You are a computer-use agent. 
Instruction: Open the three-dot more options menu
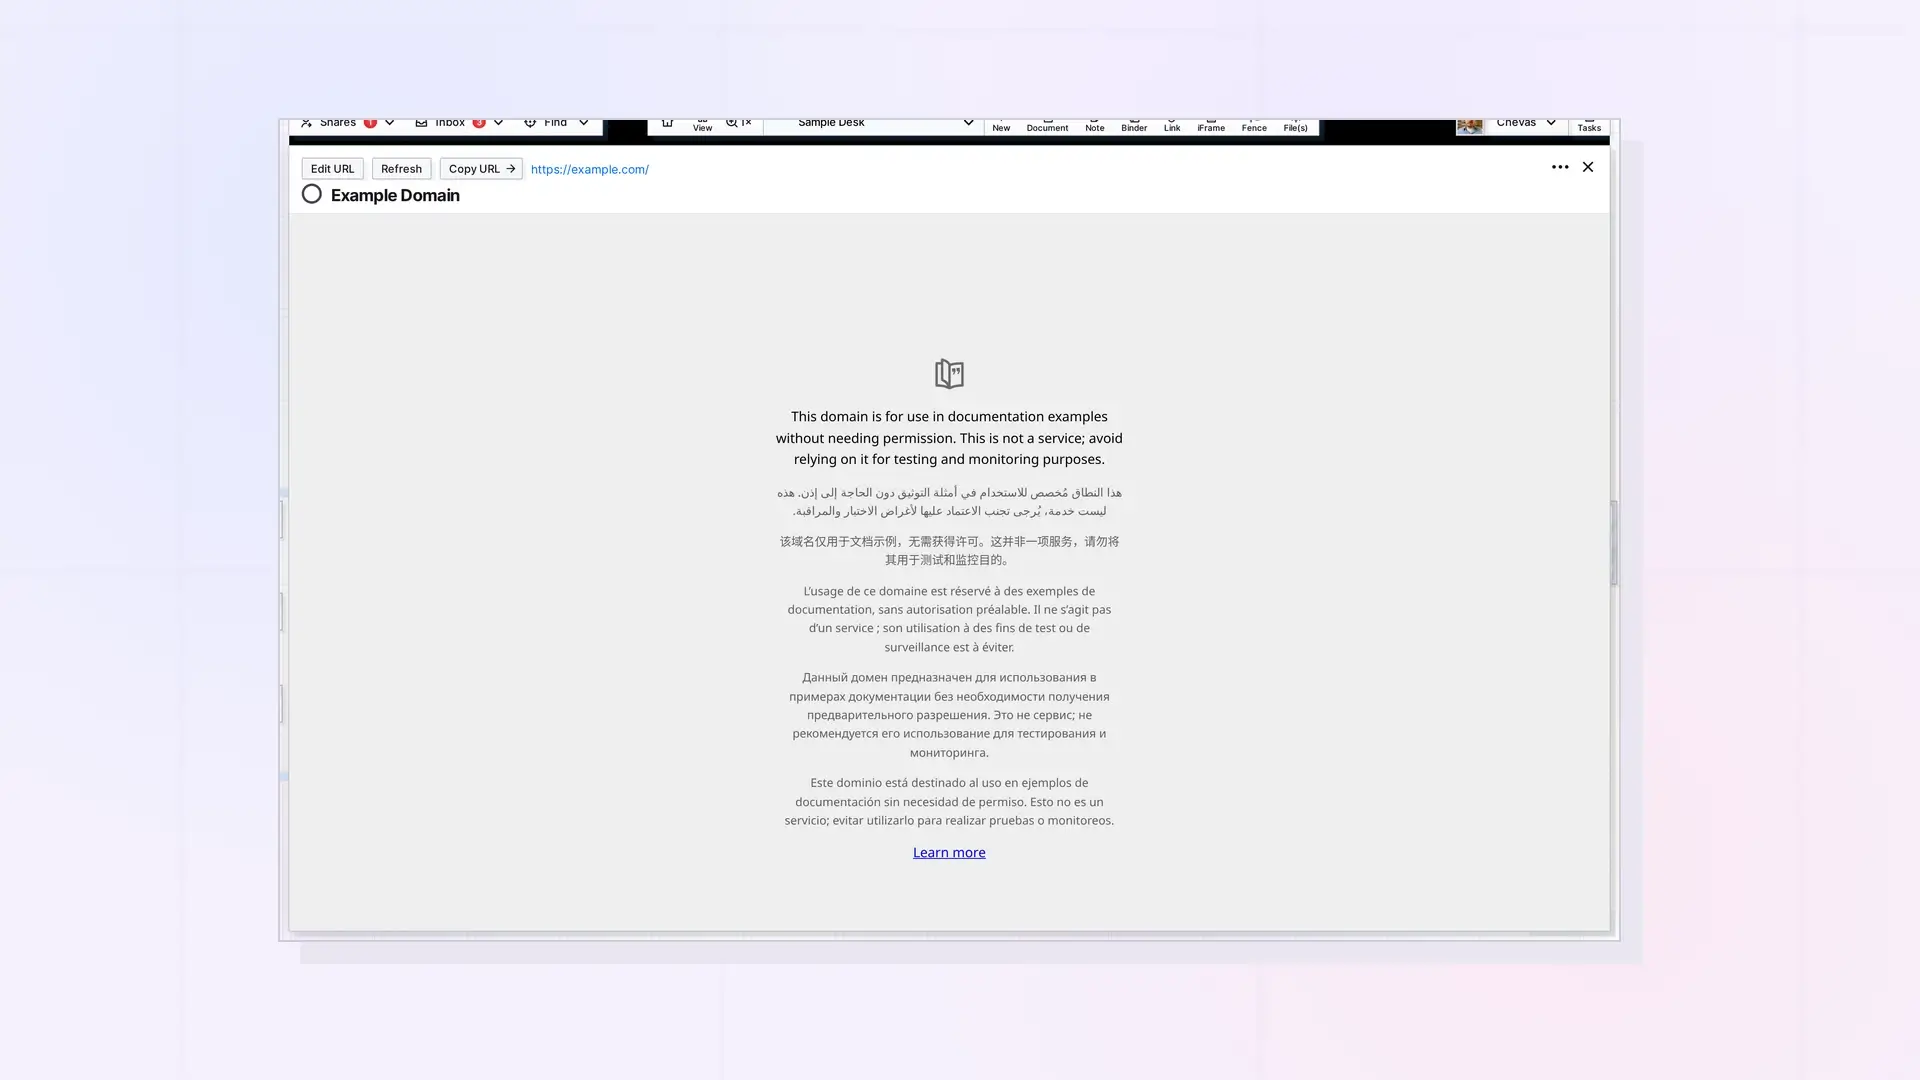click(x=1560, y=167)
